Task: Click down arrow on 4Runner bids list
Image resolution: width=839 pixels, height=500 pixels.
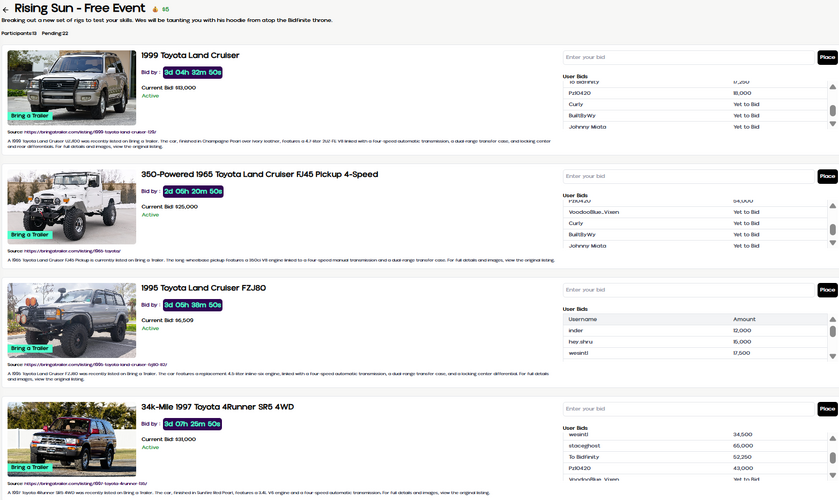Action: point(833,475)
